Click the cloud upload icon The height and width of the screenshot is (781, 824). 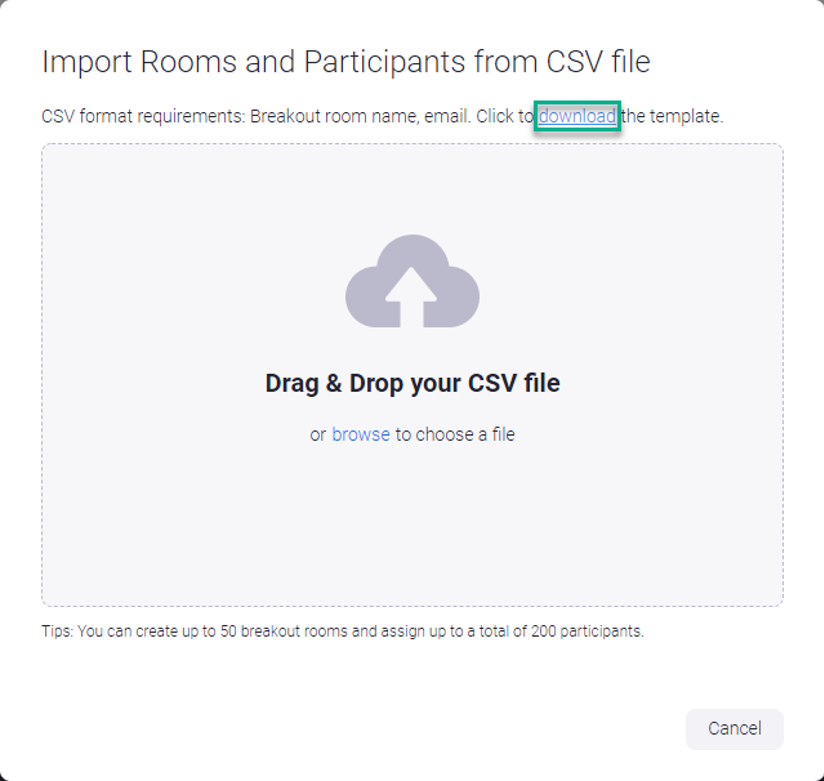click(x=412, y=281)
